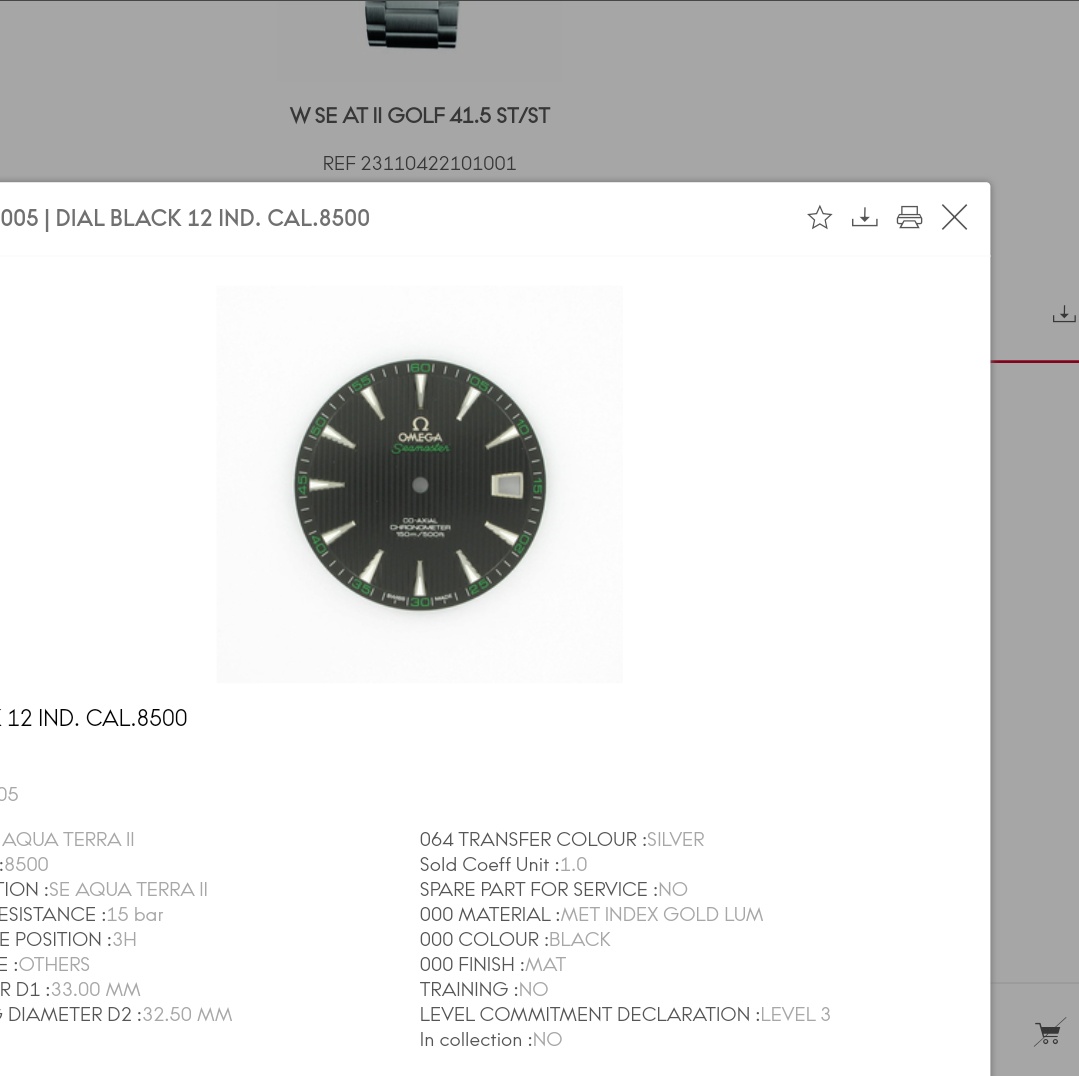Download the dial details from popup header

click(864, 217)
